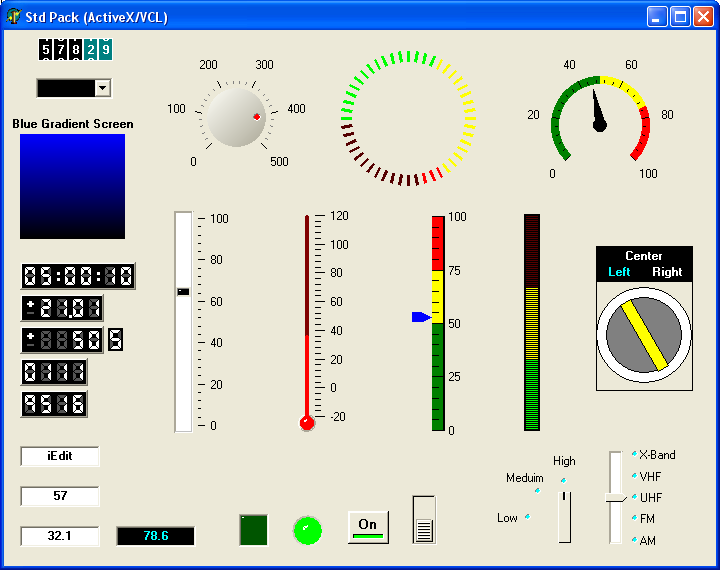The width and height of the screenshot is (720, 570).
Task: Maximize the Std Pack window
Action: [680, 17]
